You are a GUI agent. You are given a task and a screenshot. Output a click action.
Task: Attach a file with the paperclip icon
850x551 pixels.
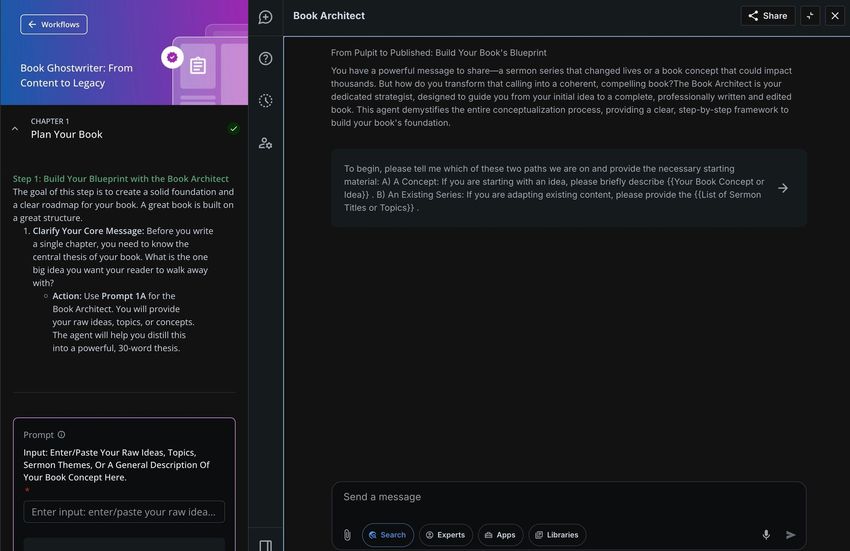[347, 535]
